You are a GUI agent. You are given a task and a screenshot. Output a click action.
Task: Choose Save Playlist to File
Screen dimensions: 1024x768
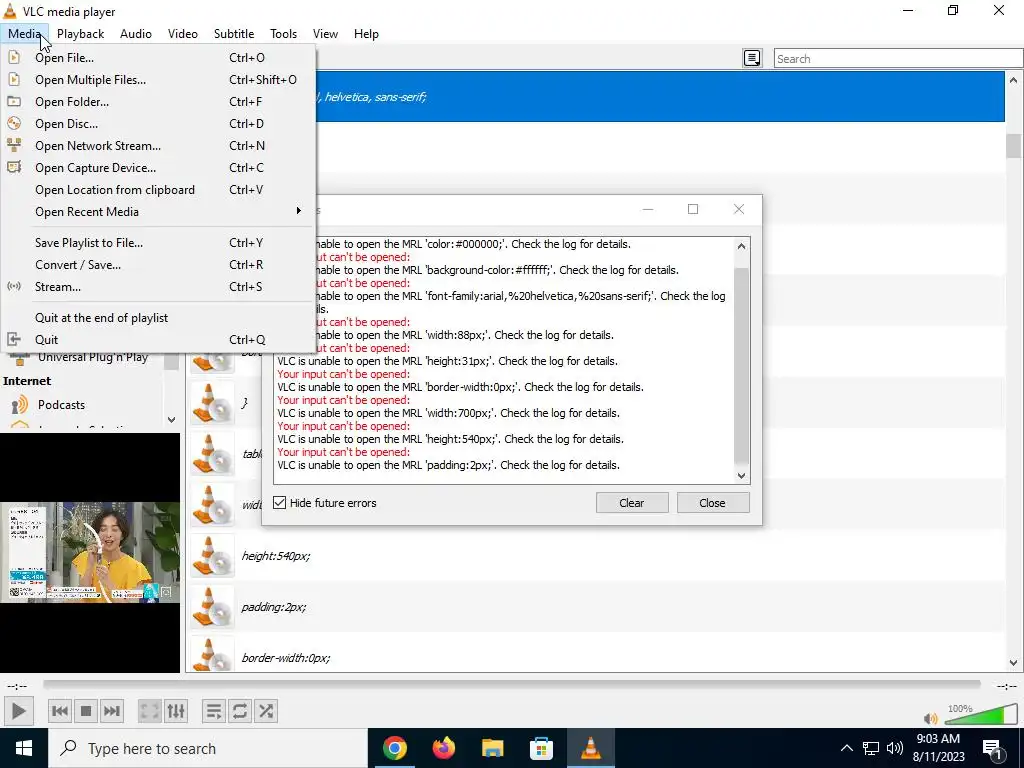coord(159,242)
